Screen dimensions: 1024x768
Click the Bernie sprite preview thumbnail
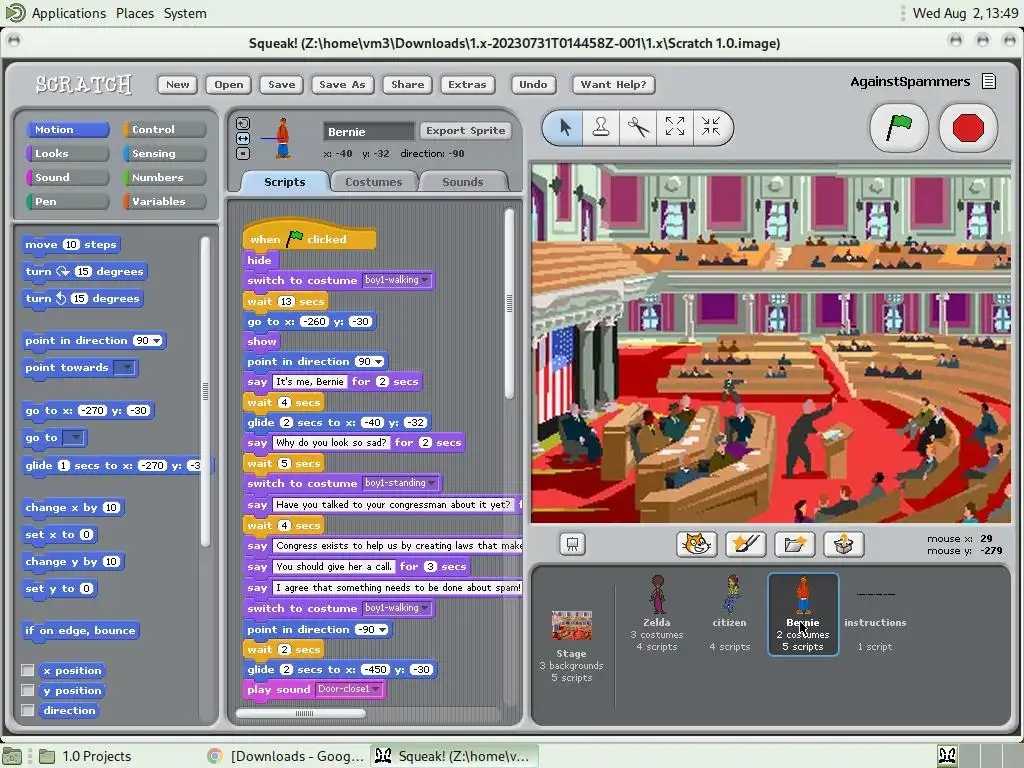(x=282, y=138)
